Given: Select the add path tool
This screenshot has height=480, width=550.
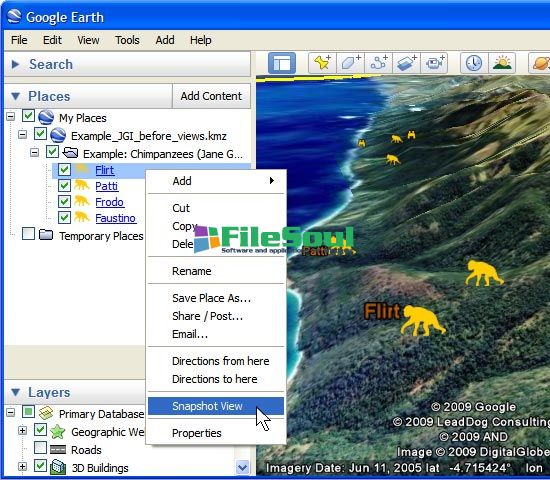Looking at the screenshot, I should click(378, 63).
